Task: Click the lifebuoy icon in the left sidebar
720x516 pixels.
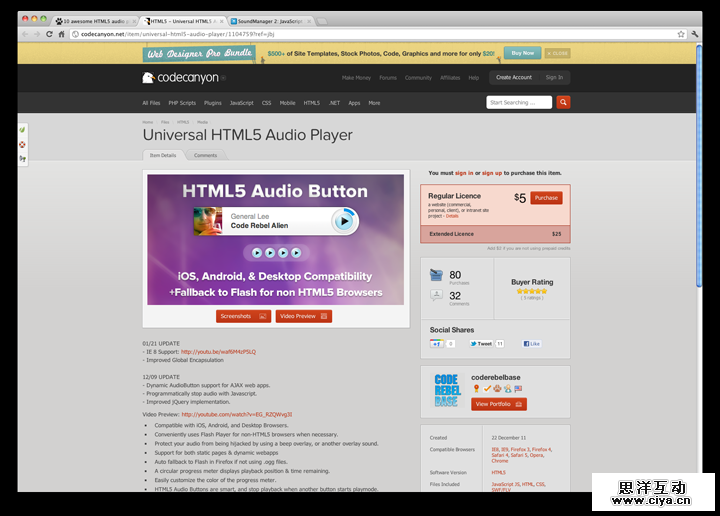Action: tap(22, 145)
